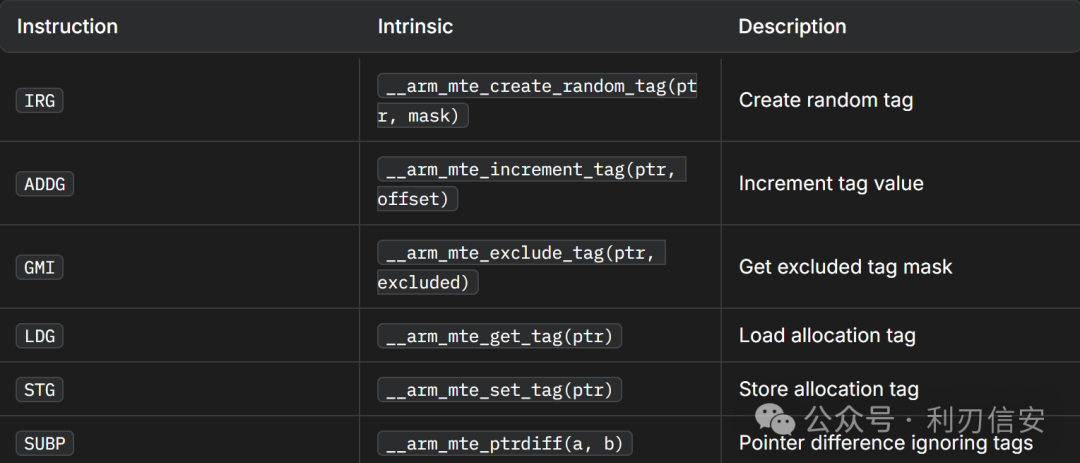Click the __arm_mte_get_tag(ptr) code snippet
The height and width of the screenshot is (463, 1080).
(x=499, y=336)
